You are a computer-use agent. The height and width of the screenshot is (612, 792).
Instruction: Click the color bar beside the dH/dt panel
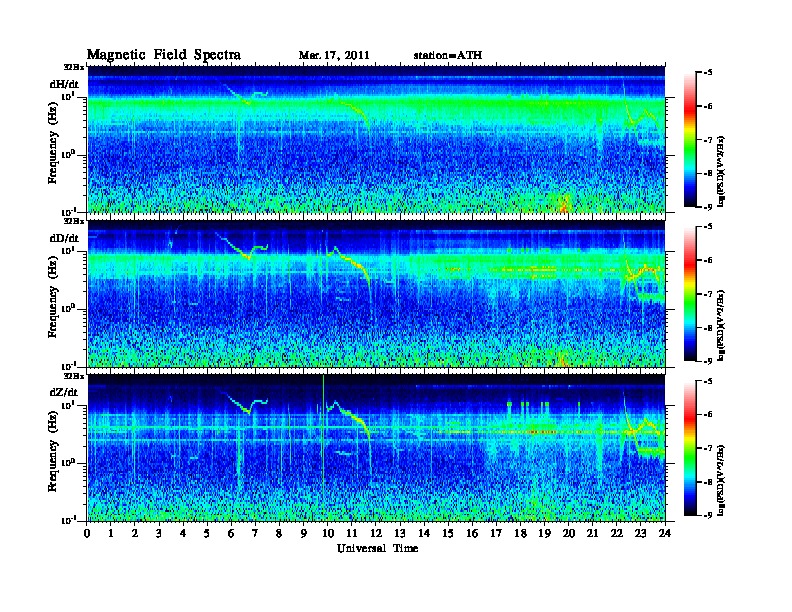(x=689, y=139)
